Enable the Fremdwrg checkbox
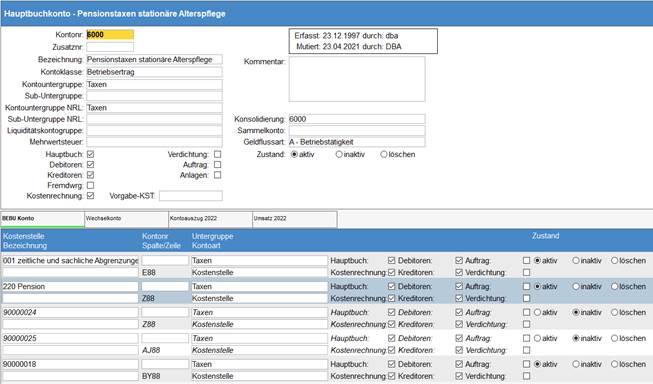Image resolution: width=653 pixels, height=384 pixels. coord(90,185)
